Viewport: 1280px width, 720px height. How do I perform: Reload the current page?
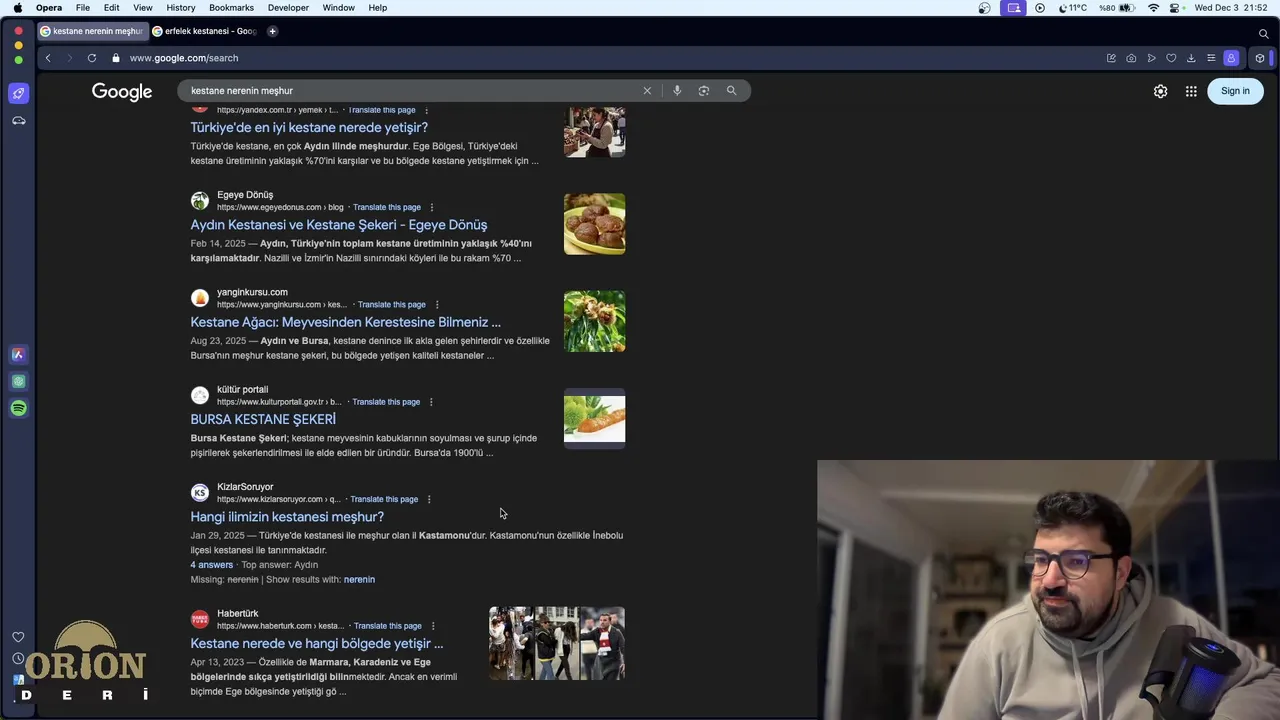(91, 58)
